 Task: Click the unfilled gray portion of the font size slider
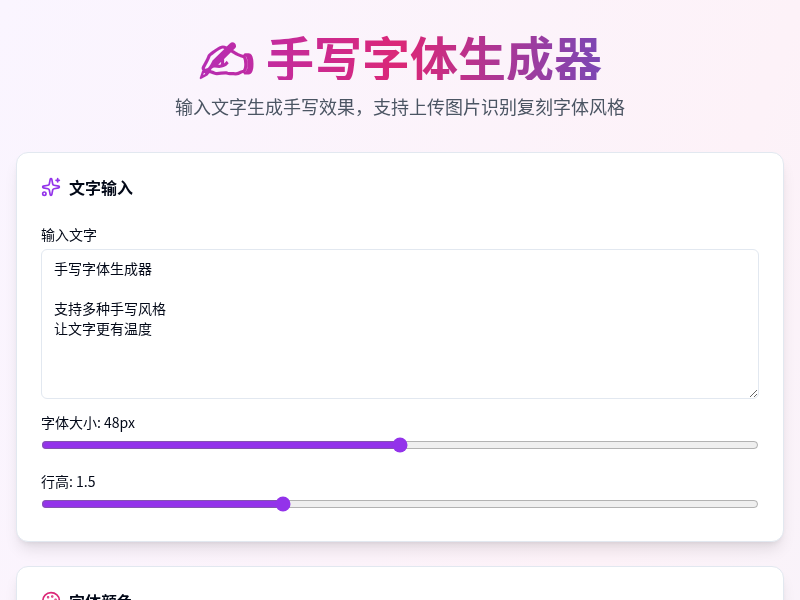pos(580,445)
